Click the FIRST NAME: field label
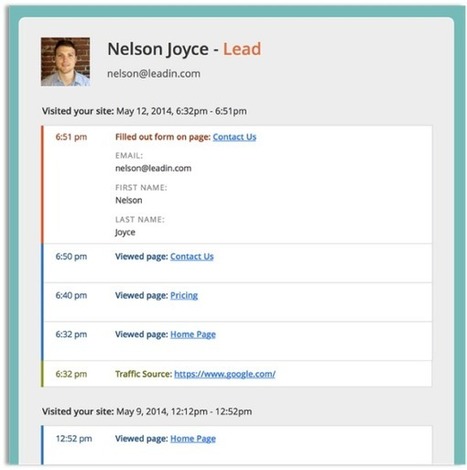Screen dimensions: 467x470 [141, 188]
